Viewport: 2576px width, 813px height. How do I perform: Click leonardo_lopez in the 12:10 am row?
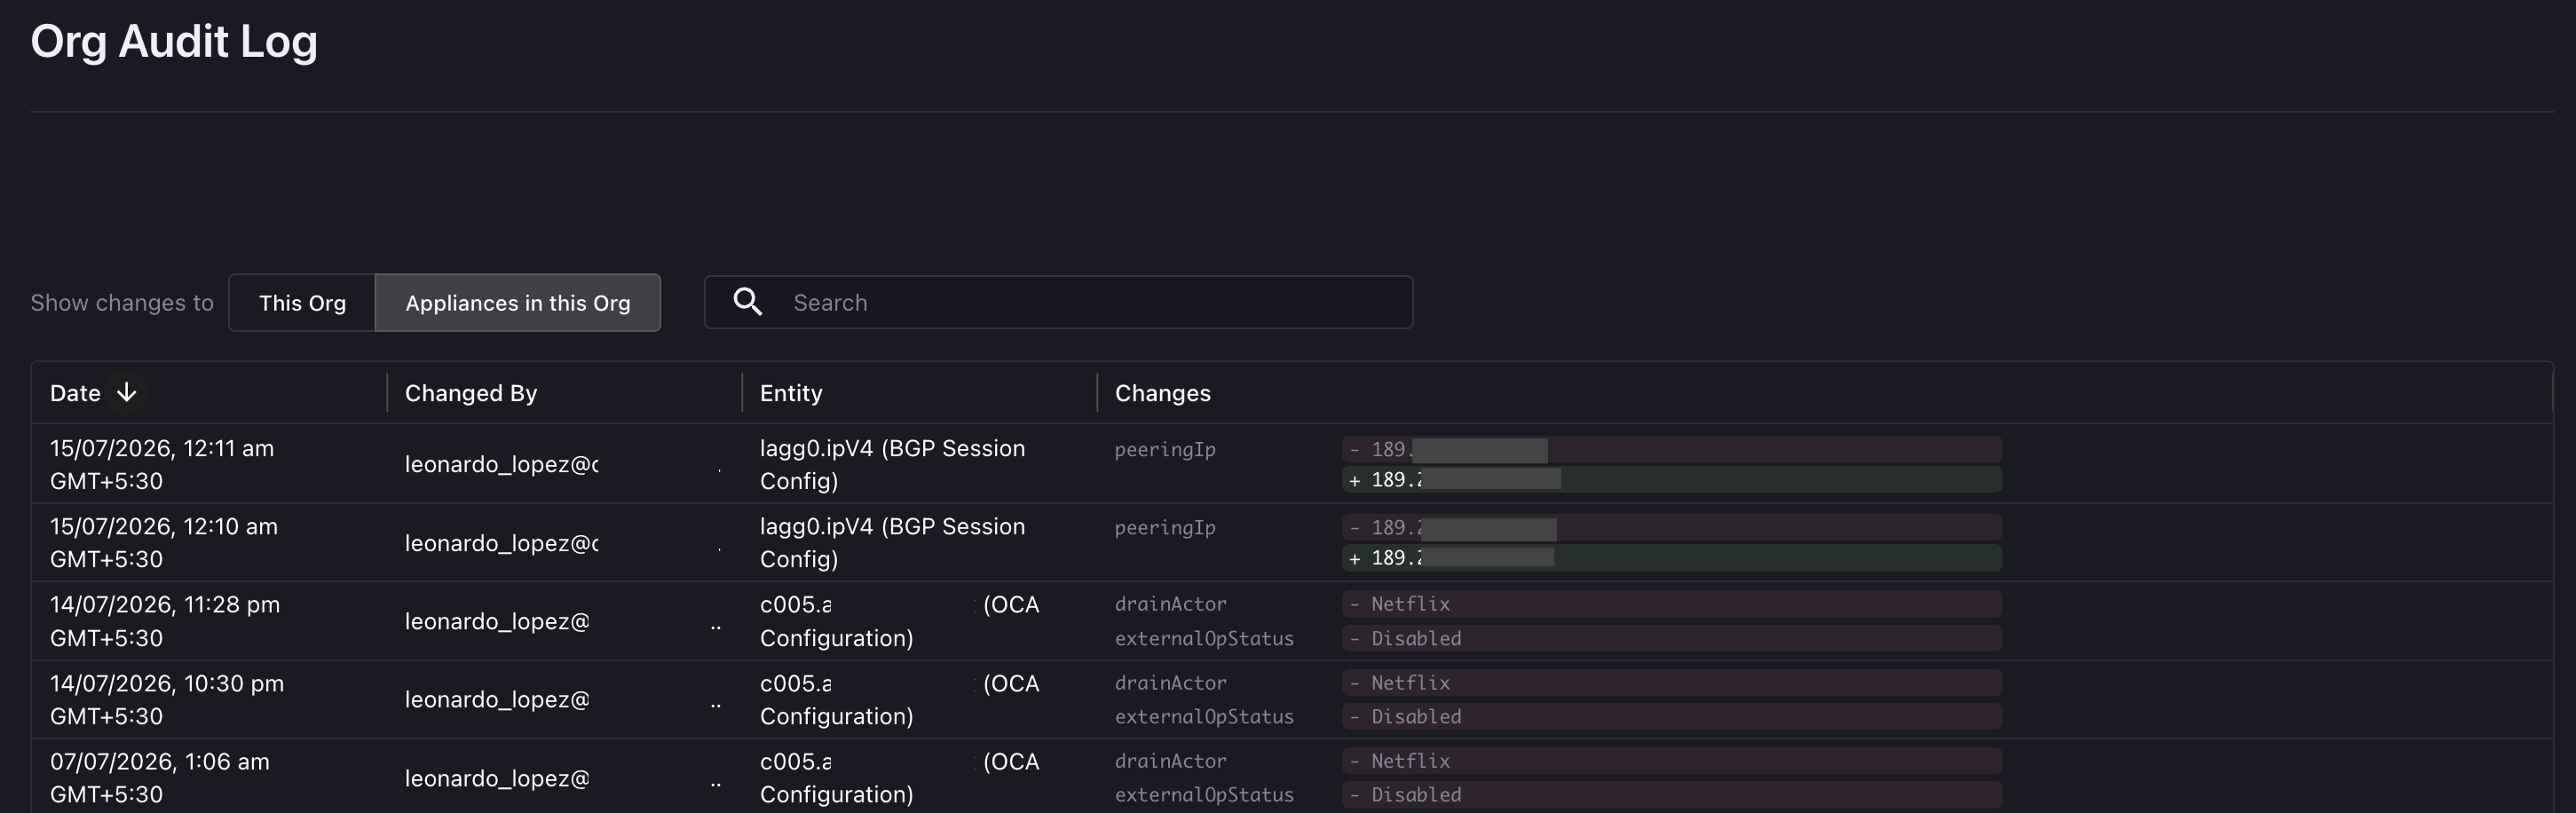coord(502,543)
